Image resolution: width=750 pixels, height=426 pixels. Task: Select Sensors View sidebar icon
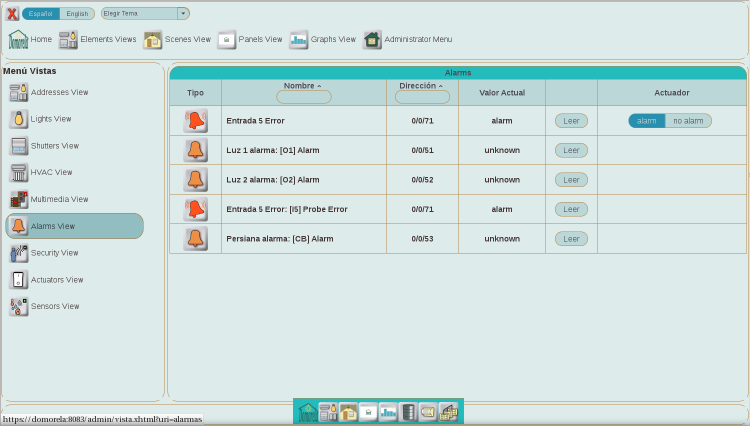point(19,306)
